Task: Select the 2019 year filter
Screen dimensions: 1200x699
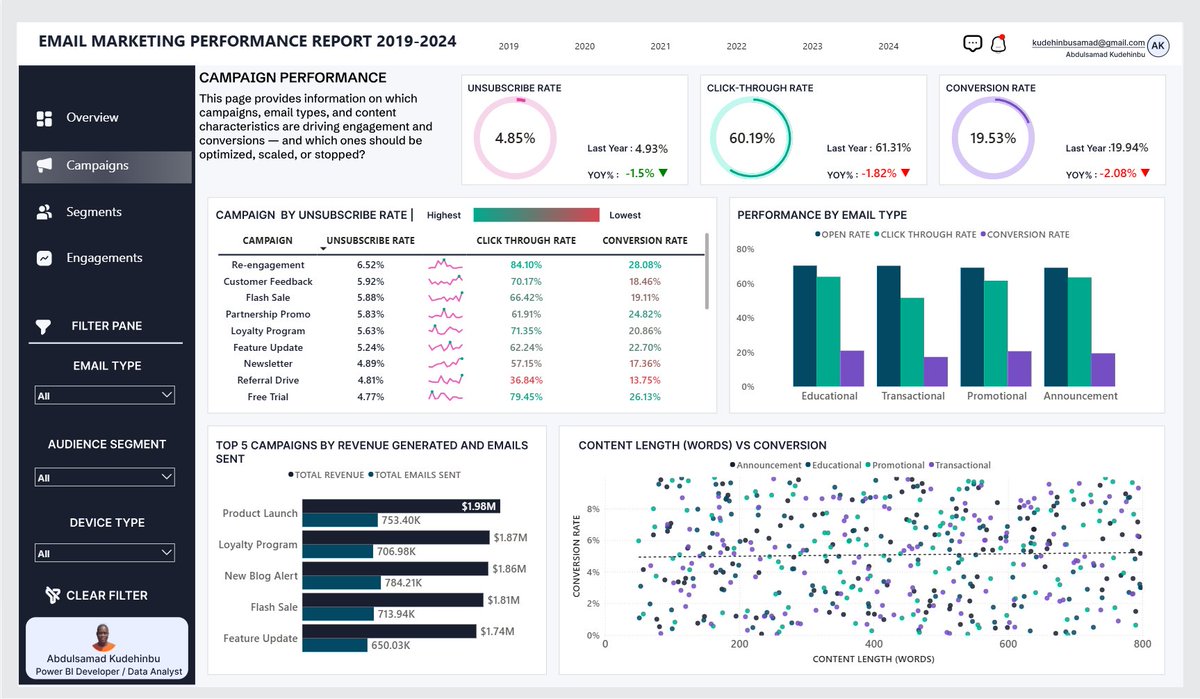Action: (x=508, y=47)
